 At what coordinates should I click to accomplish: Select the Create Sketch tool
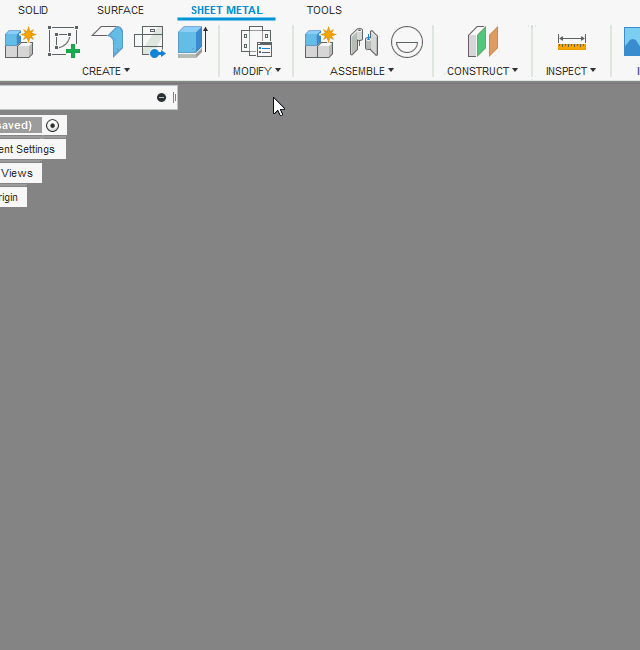(x=64, y=42)
